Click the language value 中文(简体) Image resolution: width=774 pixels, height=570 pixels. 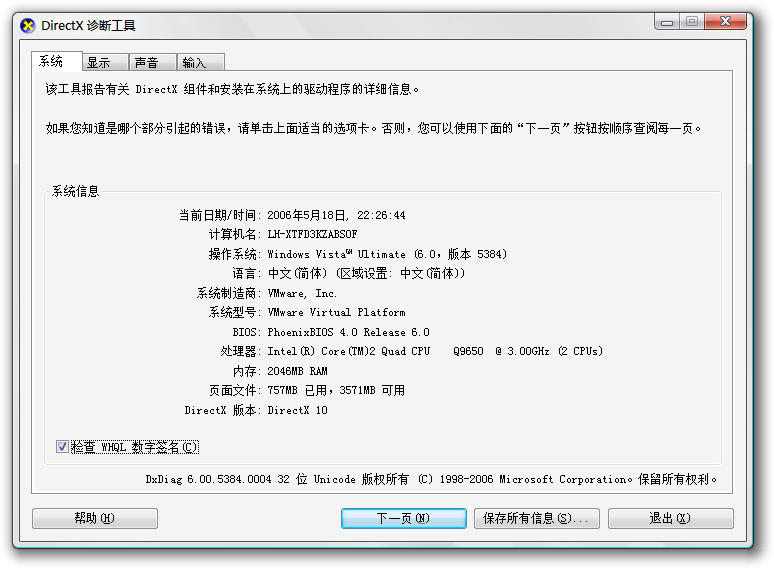(366, 273)
